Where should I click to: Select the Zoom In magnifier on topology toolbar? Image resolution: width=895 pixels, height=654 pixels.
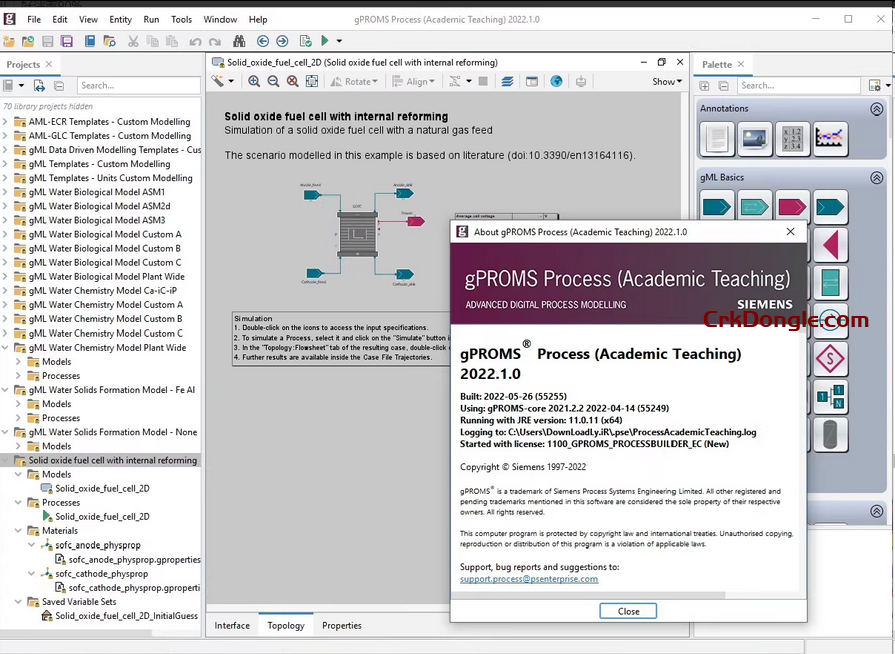point(255,82)
